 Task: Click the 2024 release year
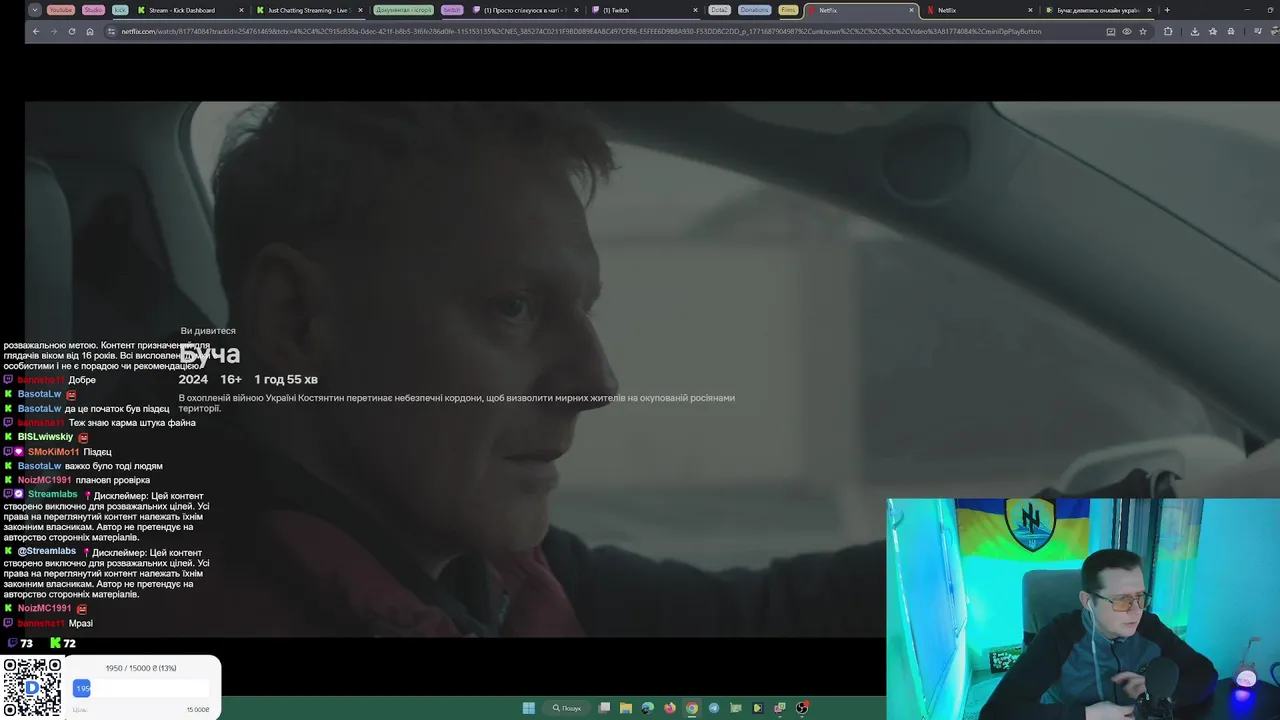click(193, 380)
